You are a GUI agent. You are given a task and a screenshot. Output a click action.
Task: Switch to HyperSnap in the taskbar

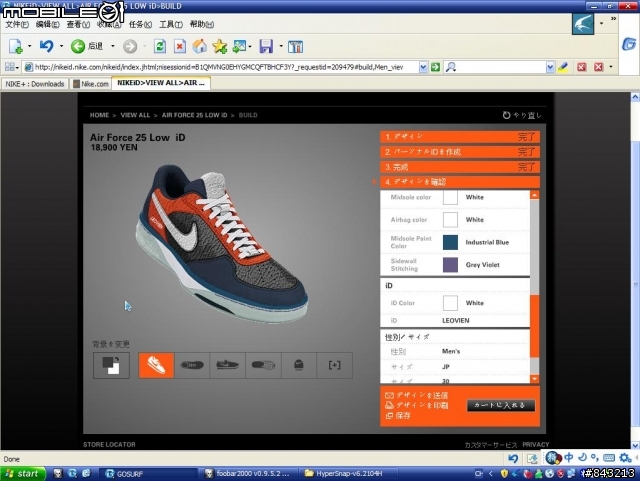348,474
